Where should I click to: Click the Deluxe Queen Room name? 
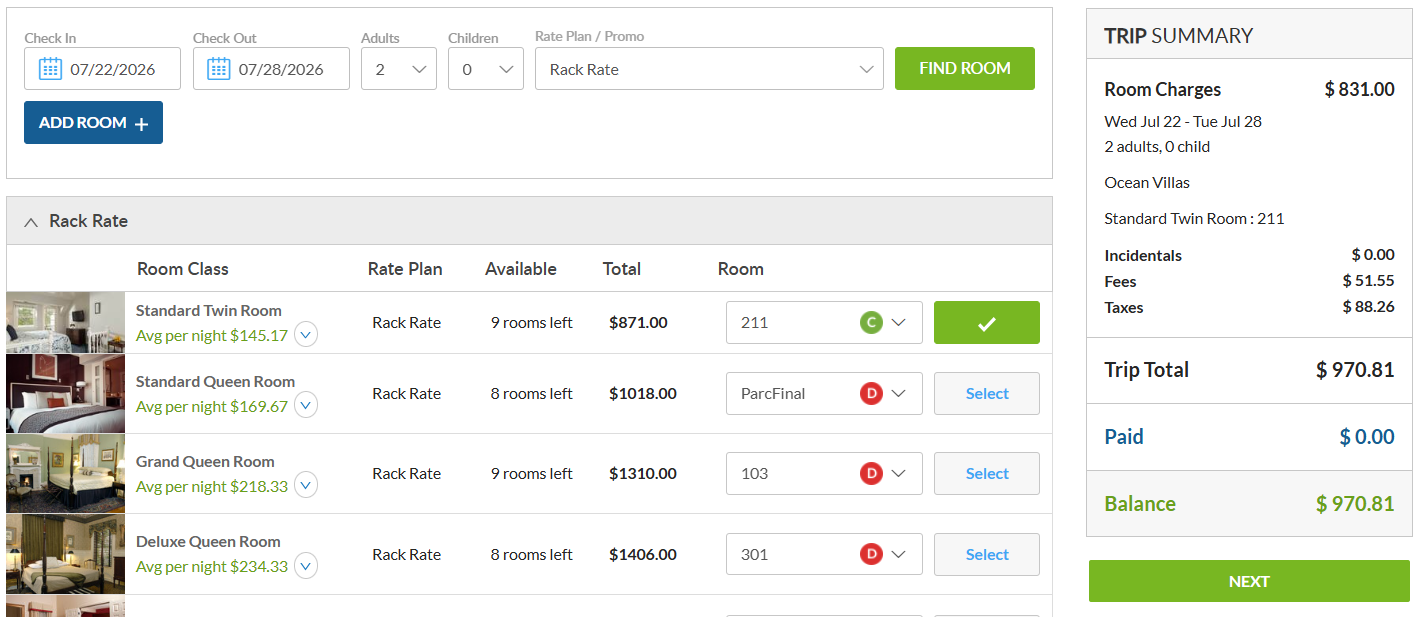tap(208, 541)
